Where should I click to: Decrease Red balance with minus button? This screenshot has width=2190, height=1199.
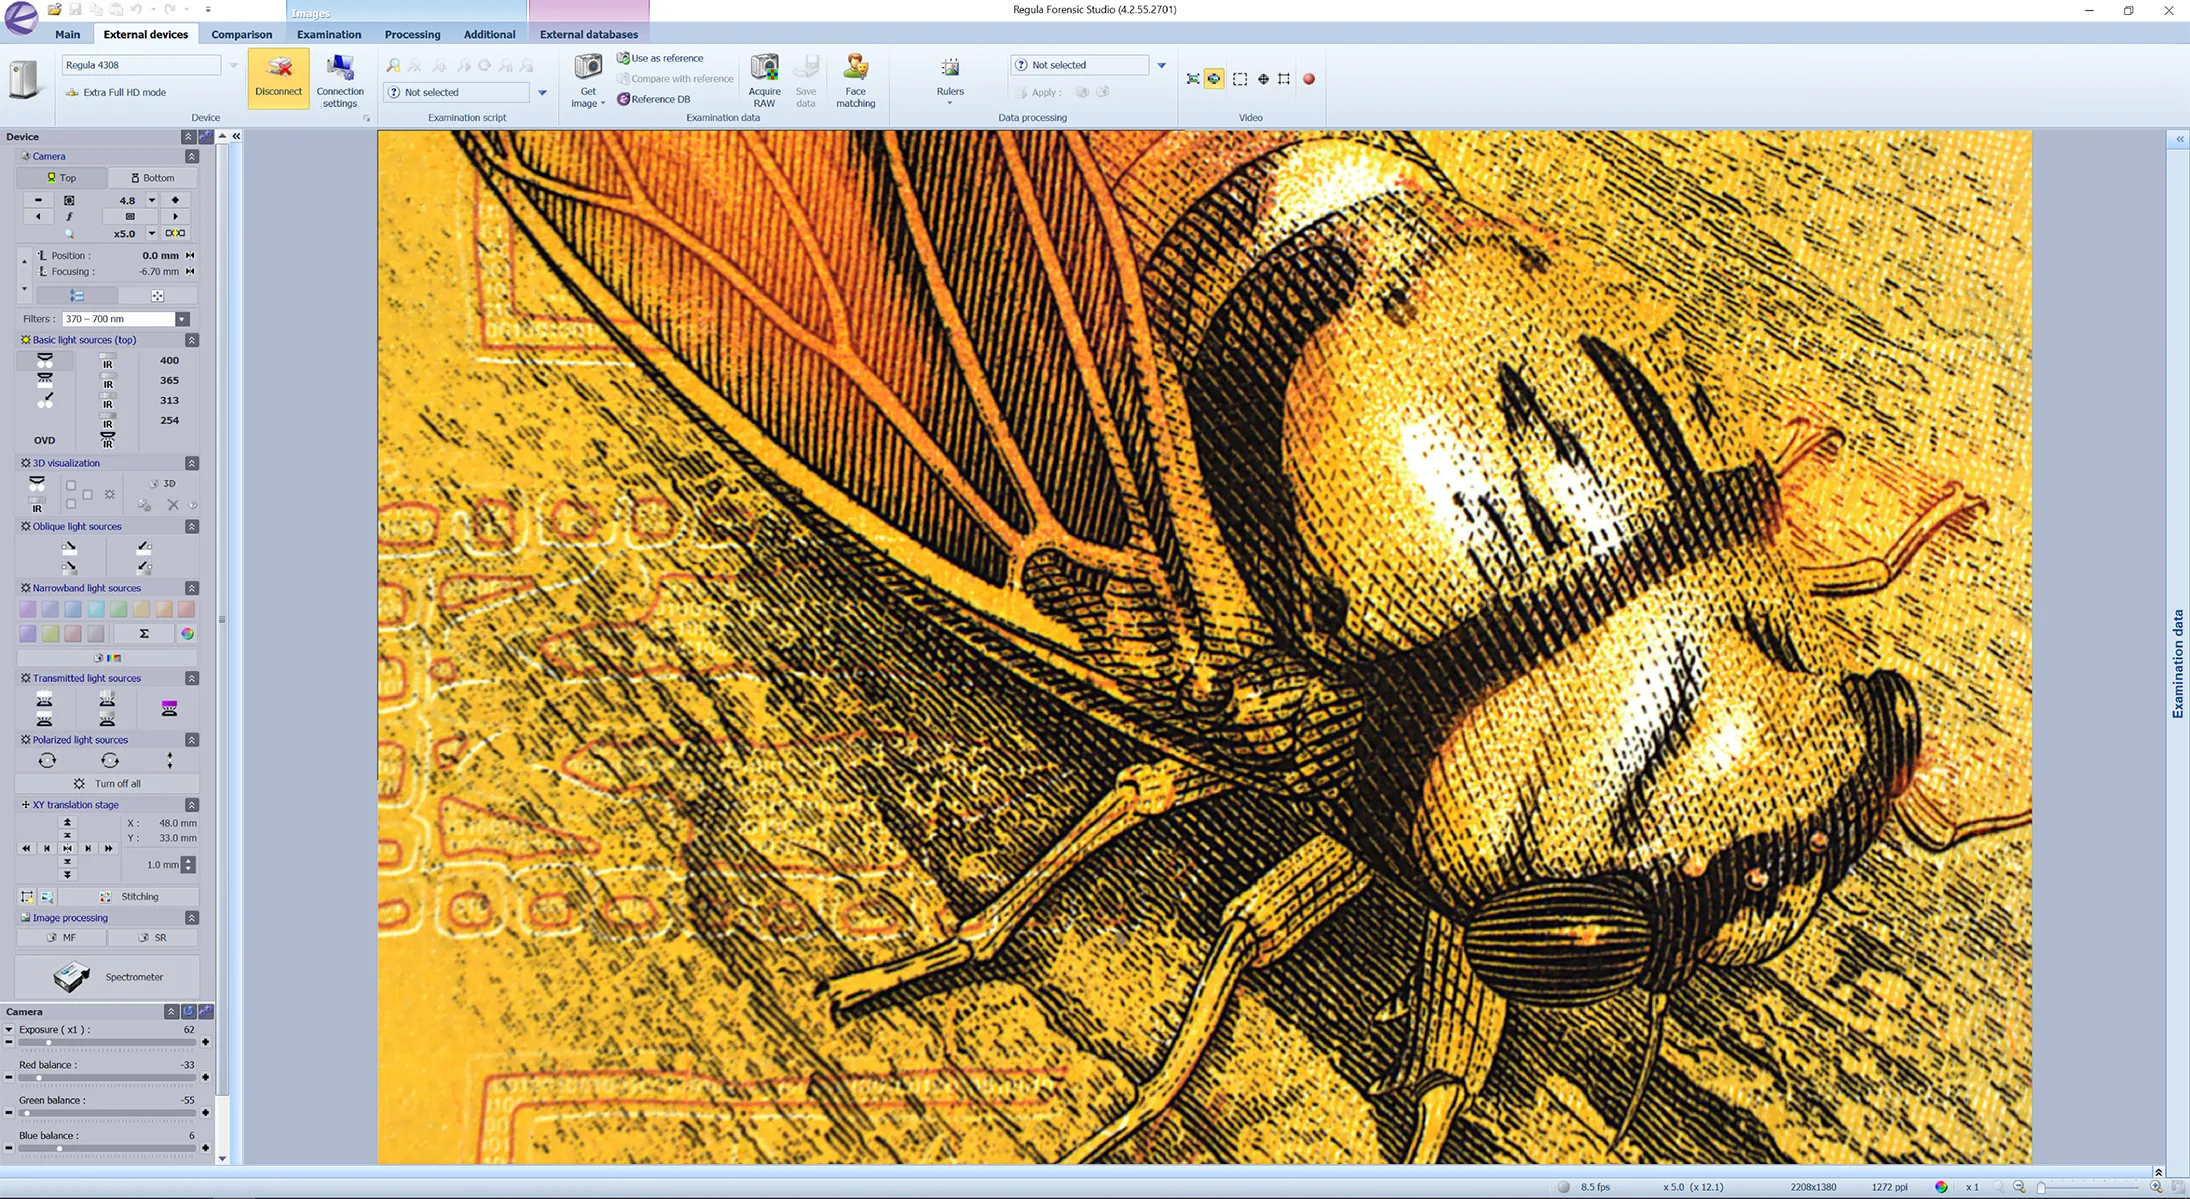tap(9, 1077)
